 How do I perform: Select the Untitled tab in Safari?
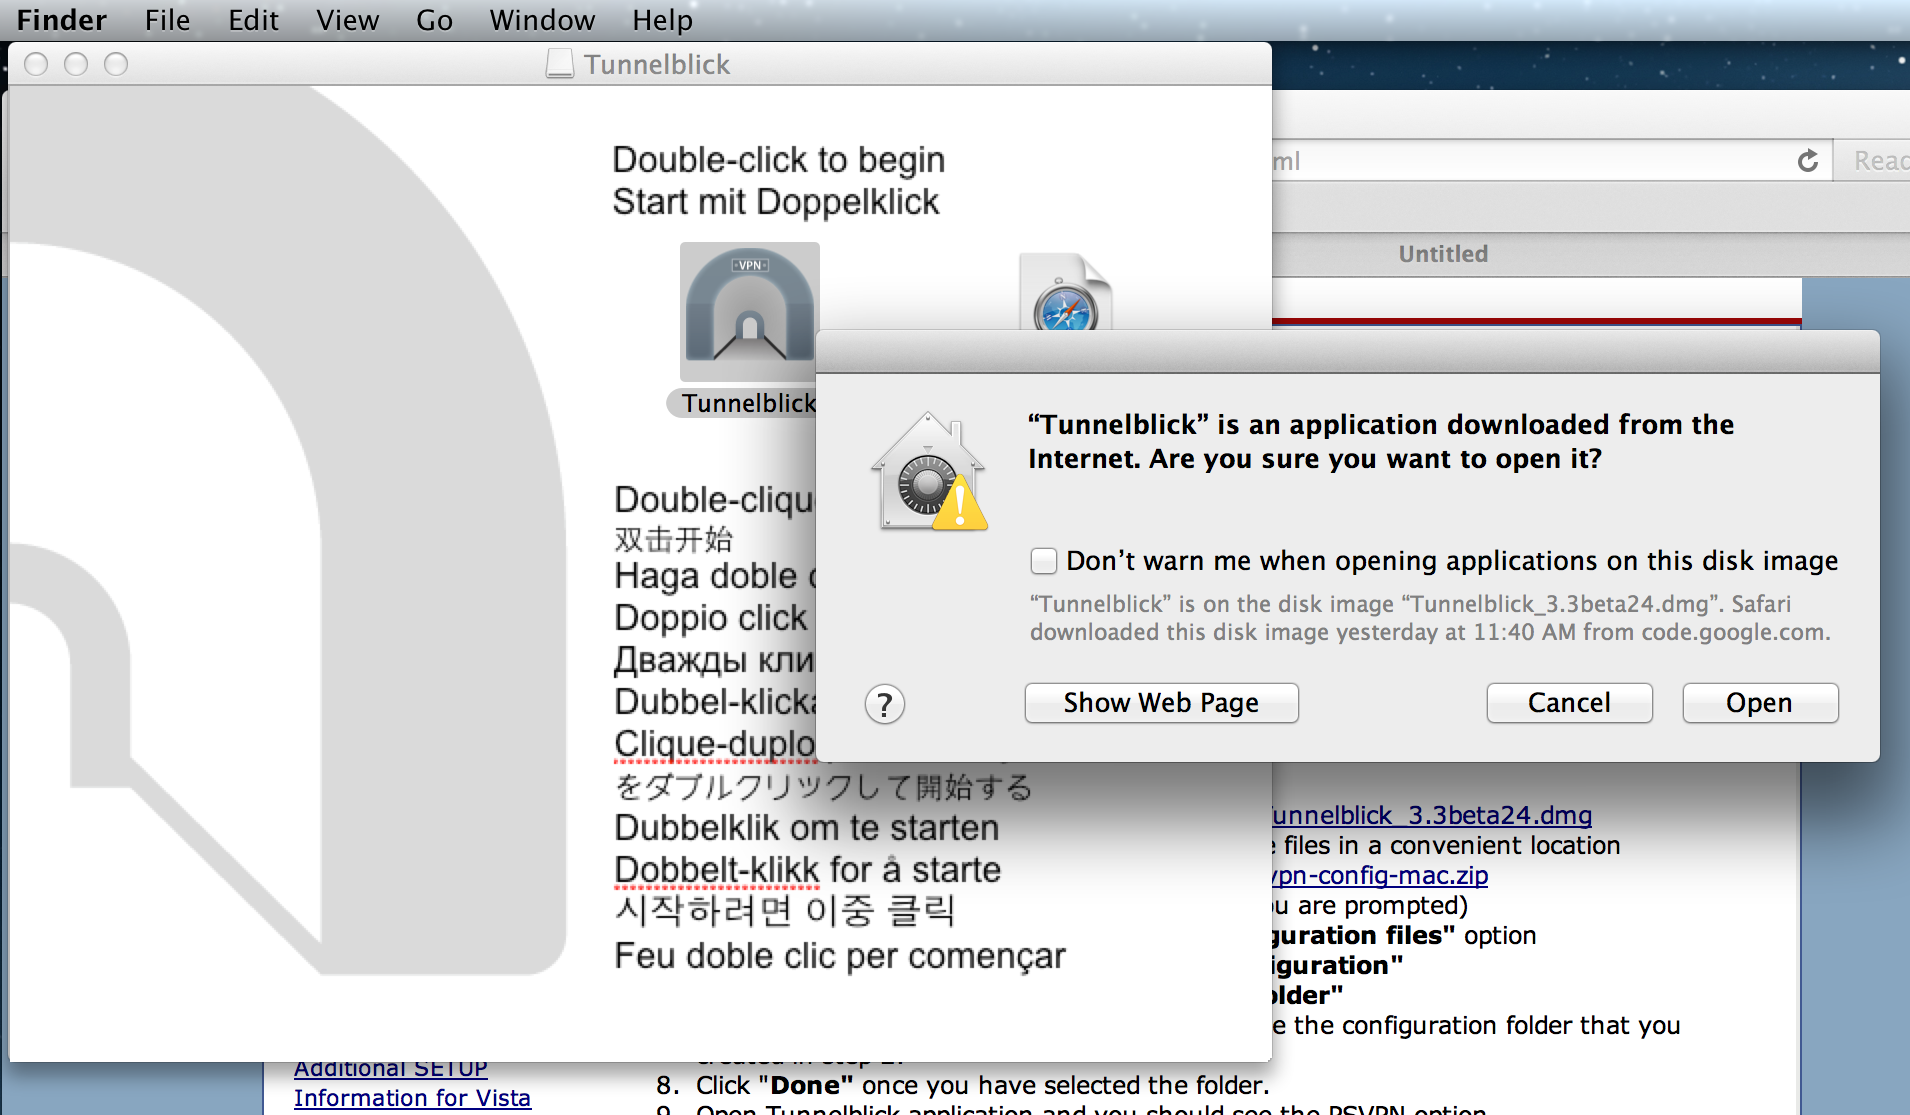point(1442,254)
